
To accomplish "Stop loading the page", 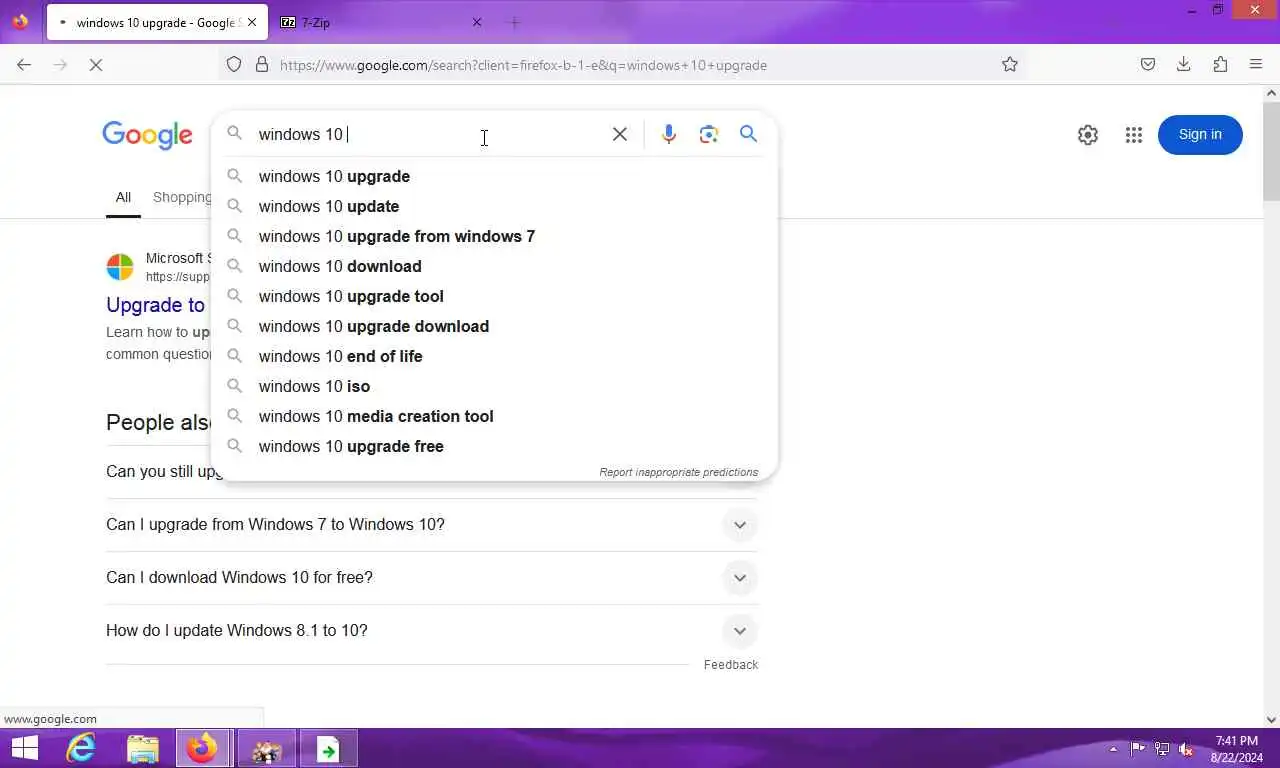I will pyautogui.click(x=95, y=65).
